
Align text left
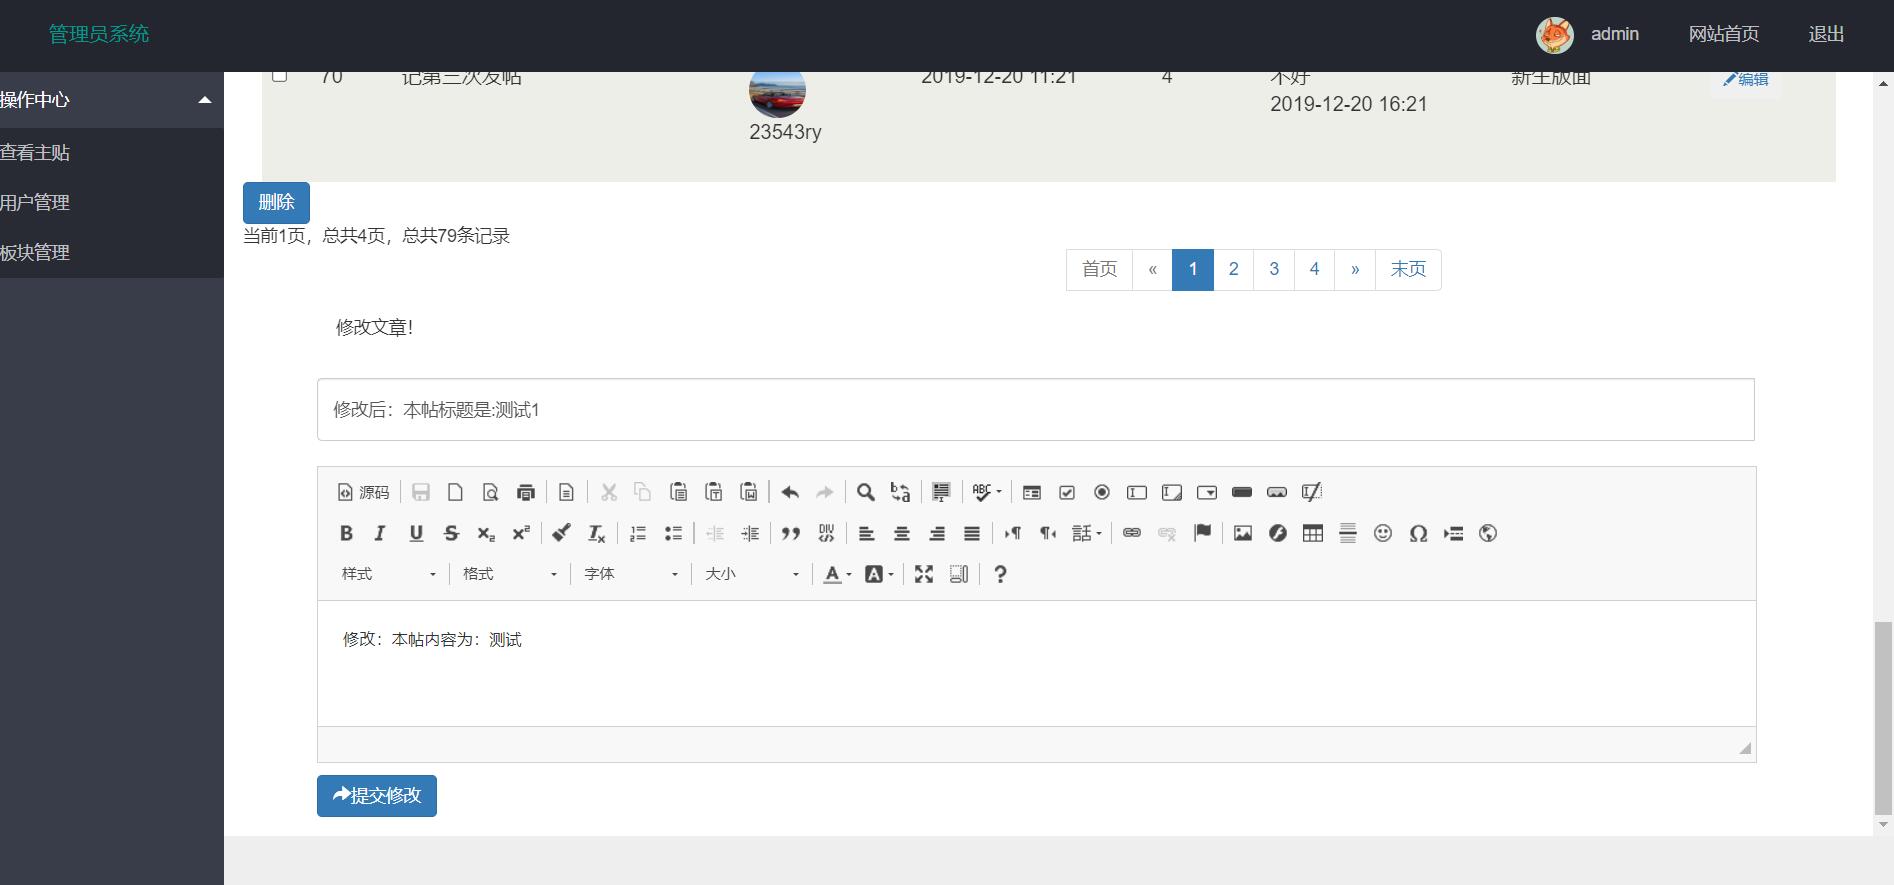(867, 533)
